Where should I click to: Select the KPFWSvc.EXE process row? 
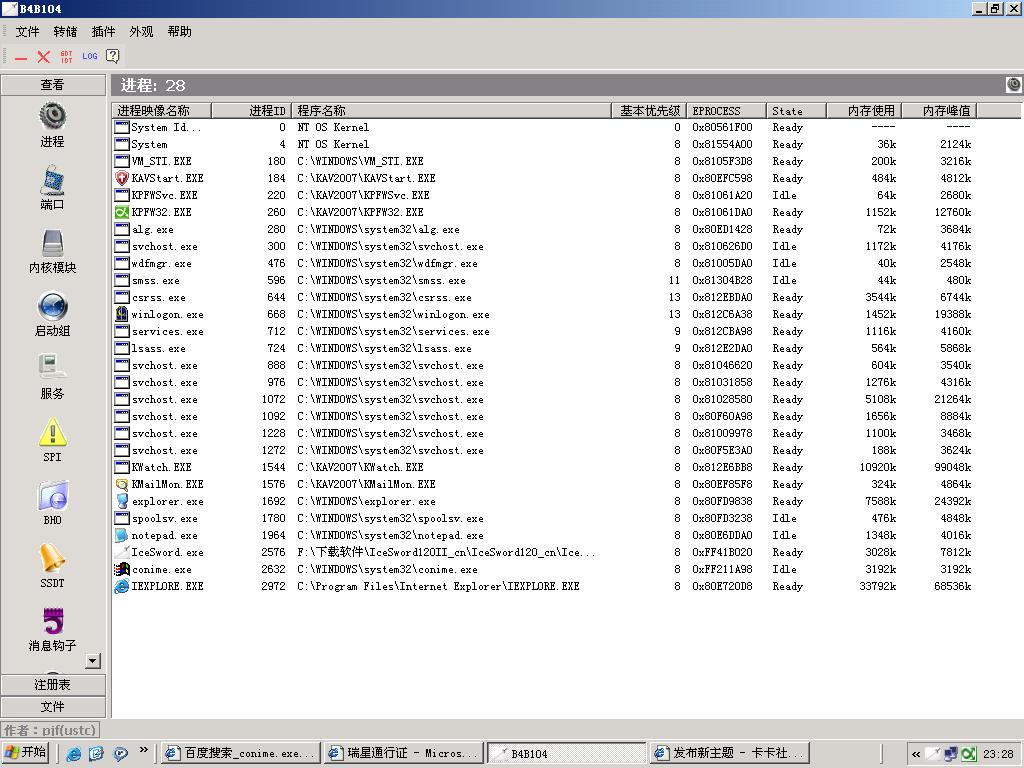pyautogui.click(x=543, y=195)
